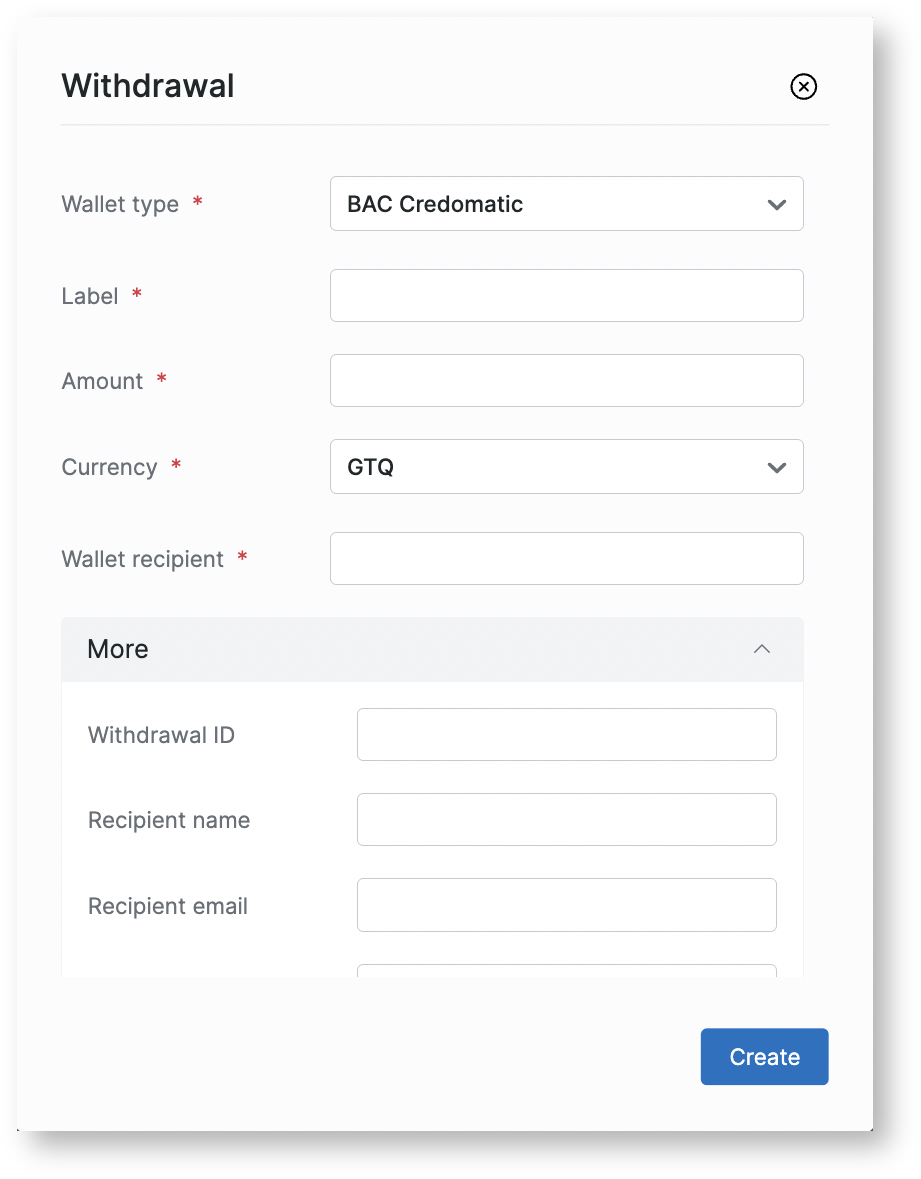This screenshot has width=921, height=1179.
Task: Click the partially visible field below Recipient email
Action: 566,970
